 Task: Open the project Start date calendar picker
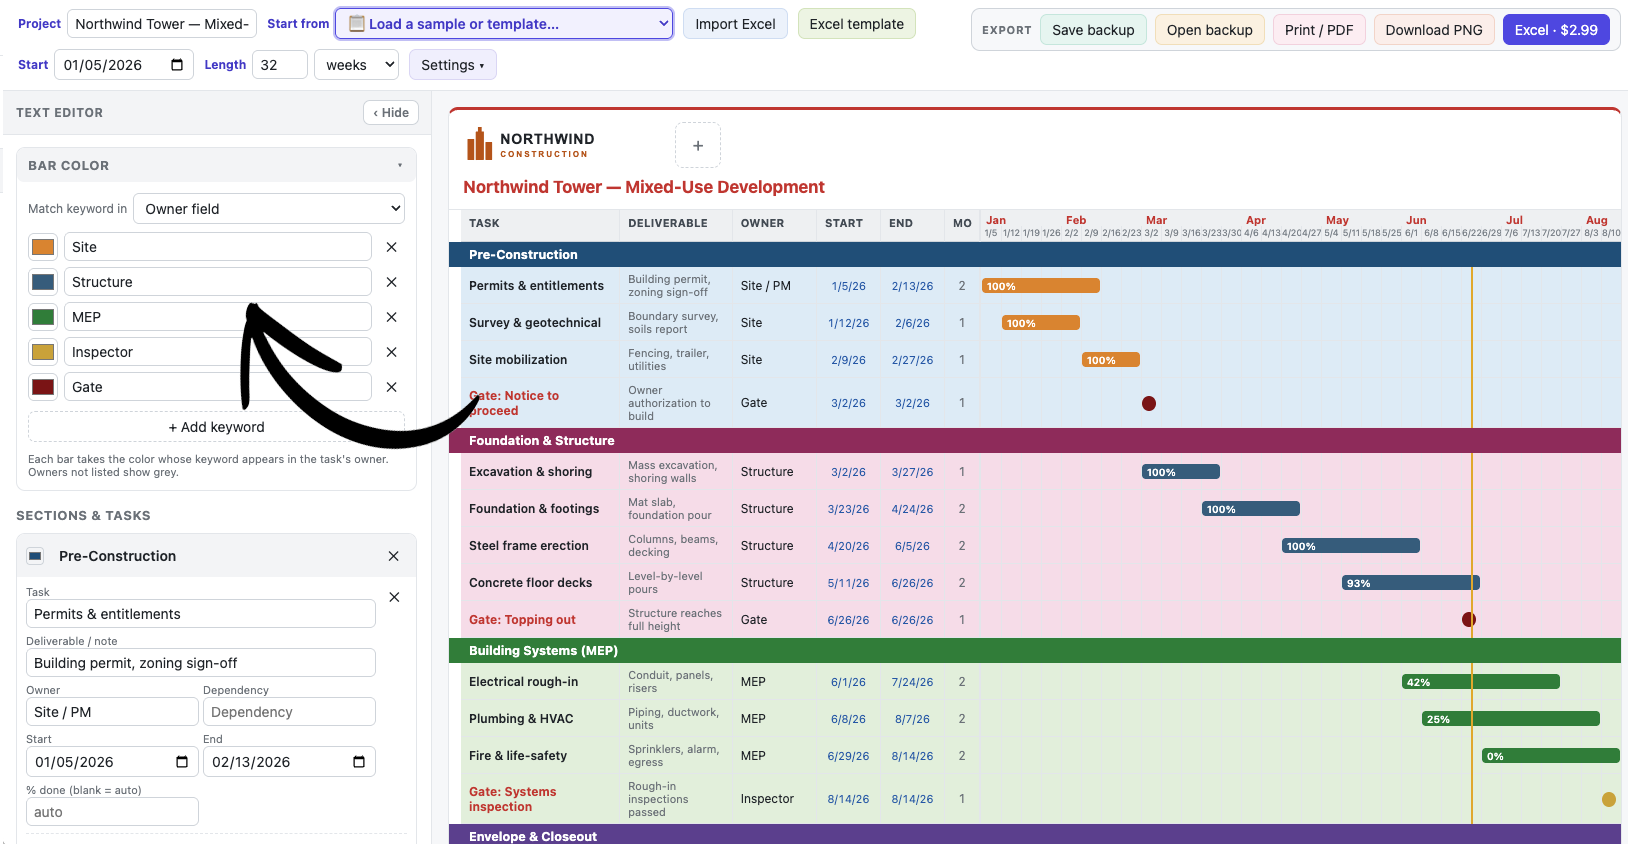tap(177, 65)
